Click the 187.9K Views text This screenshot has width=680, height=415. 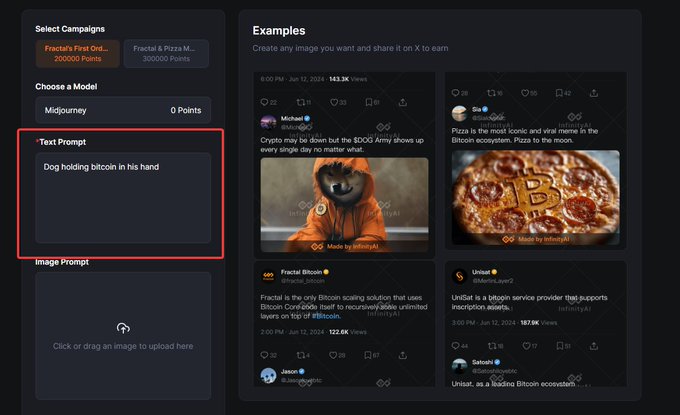point(538,323)
